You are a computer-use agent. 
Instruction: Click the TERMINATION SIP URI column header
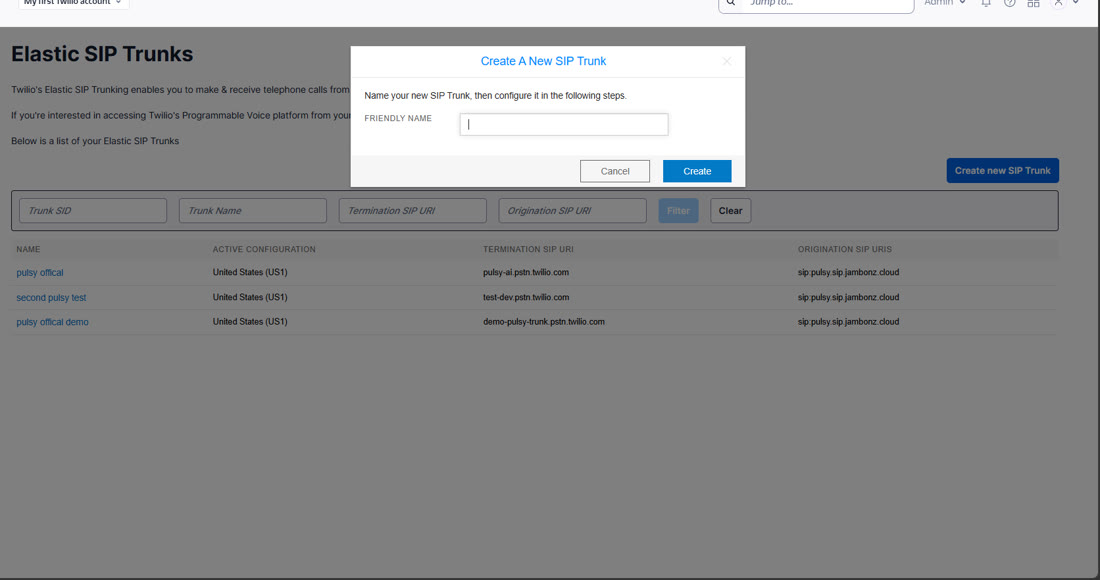(528, 249)
